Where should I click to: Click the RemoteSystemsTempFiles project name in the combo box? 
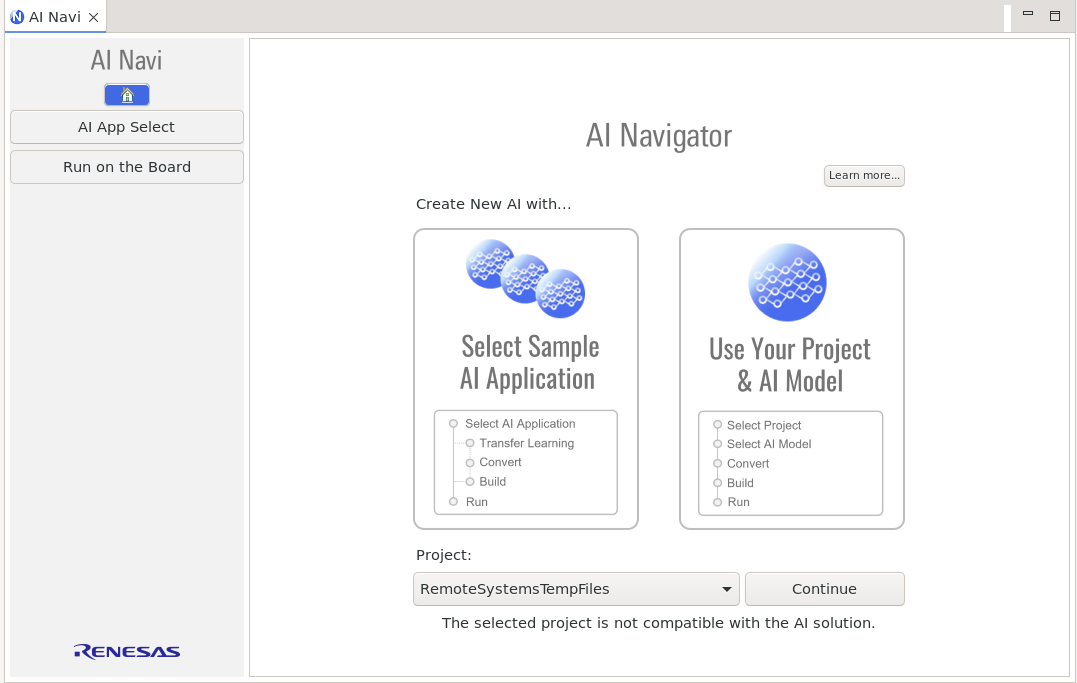click(x=515, y=589)
